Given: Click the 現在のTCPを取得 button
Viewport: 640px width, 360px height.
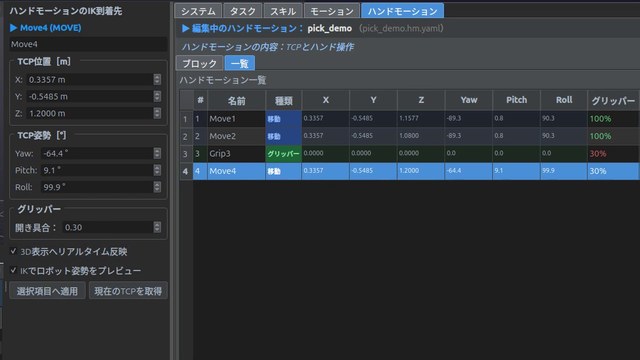Looking at the screenshot, I should point(128,291).
